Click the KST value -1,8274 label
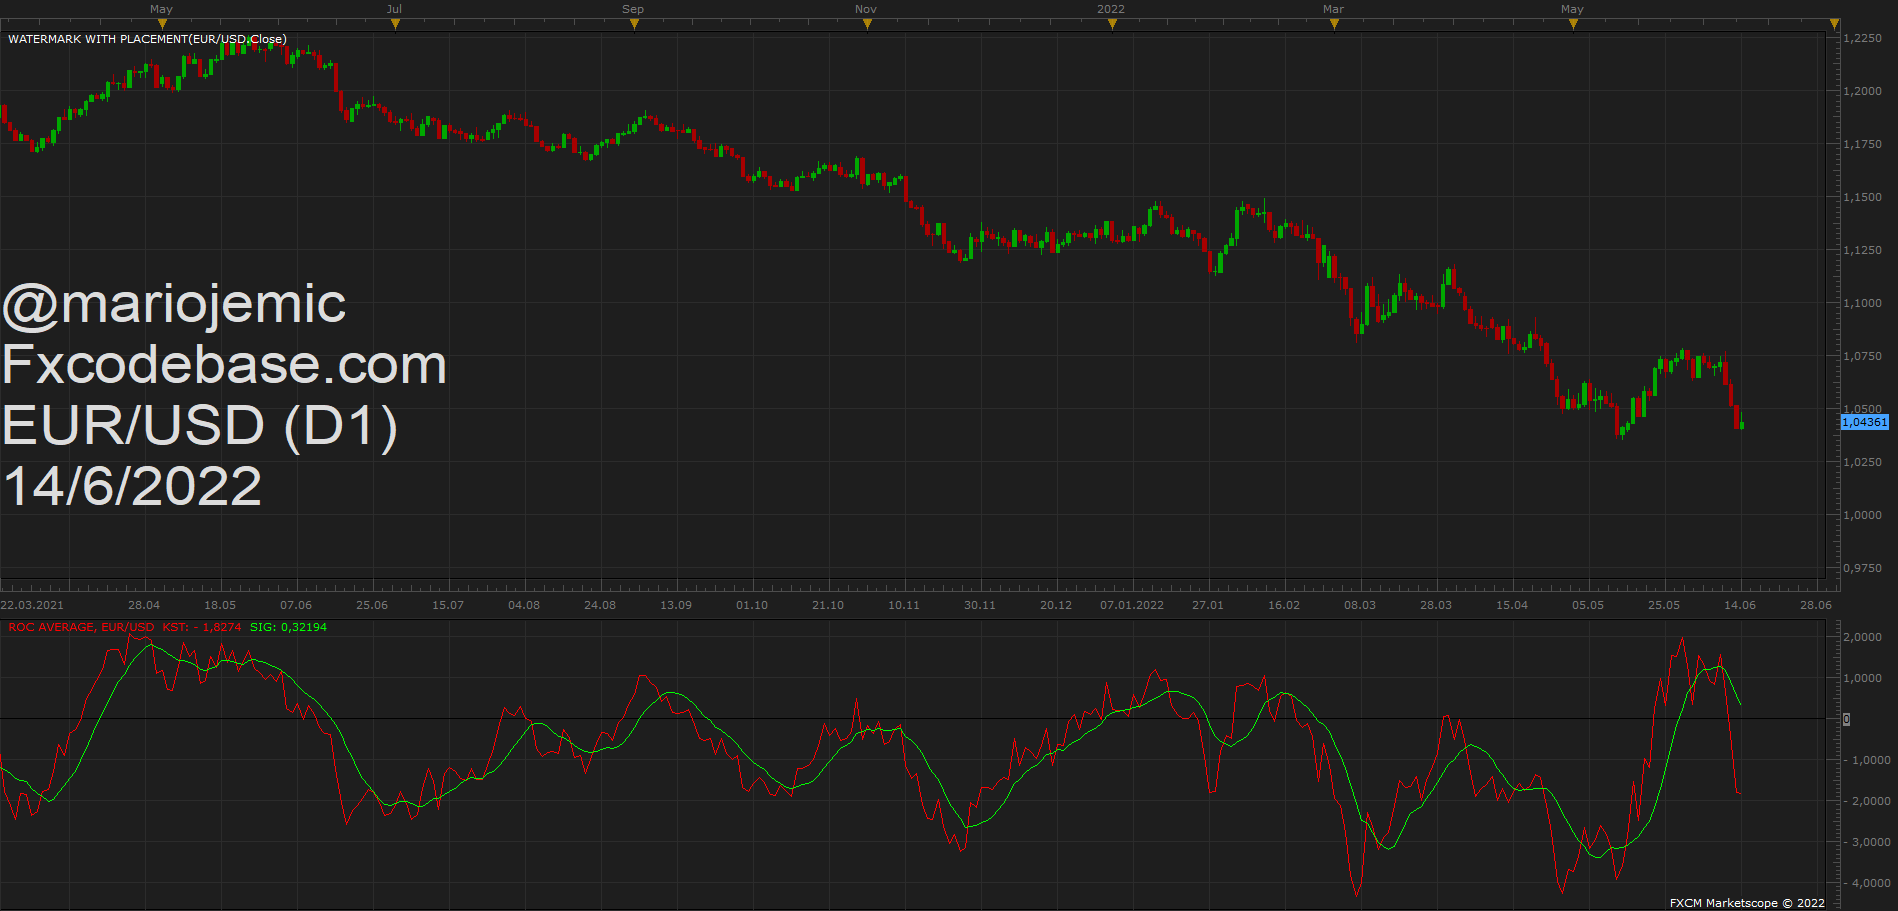This screenshot has height=911, width=1898. tap(202, 627)
